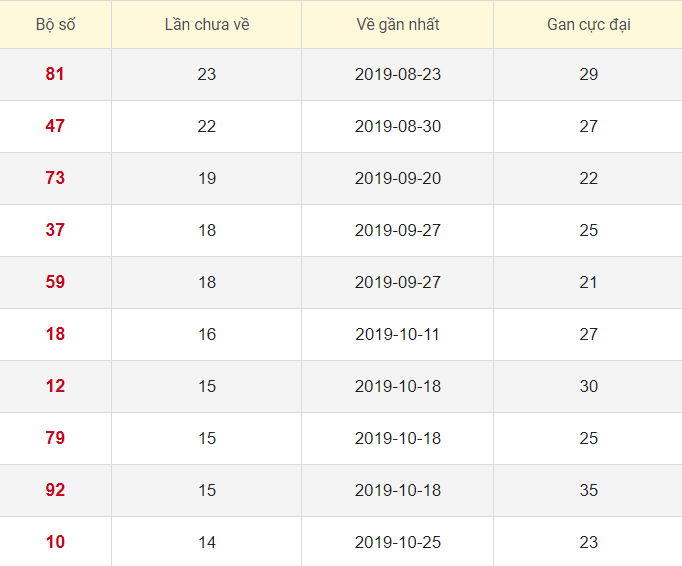
Task: Click the "Bộ số" column header
Action: tap(55, 25)
